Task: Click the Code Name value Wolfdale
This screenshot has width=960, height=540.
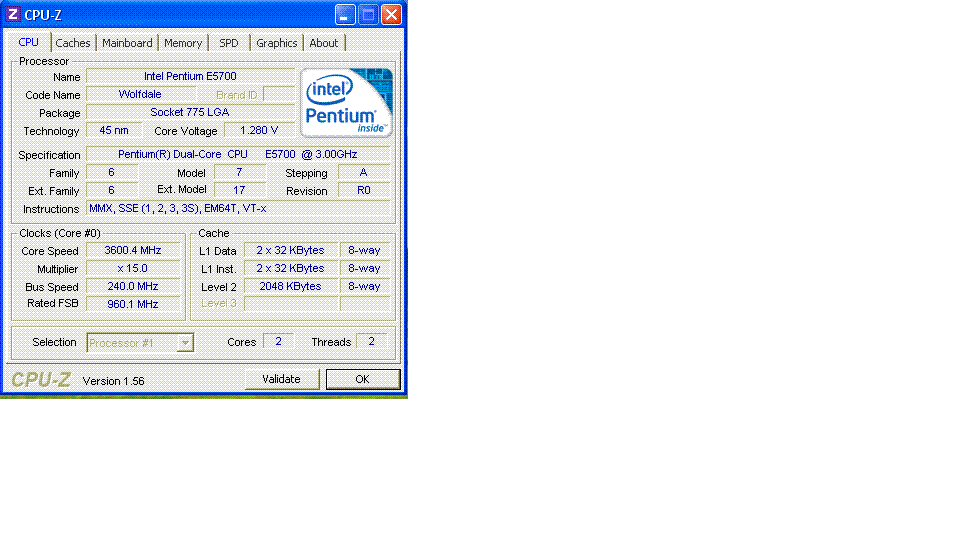Action: coord(141,94)
